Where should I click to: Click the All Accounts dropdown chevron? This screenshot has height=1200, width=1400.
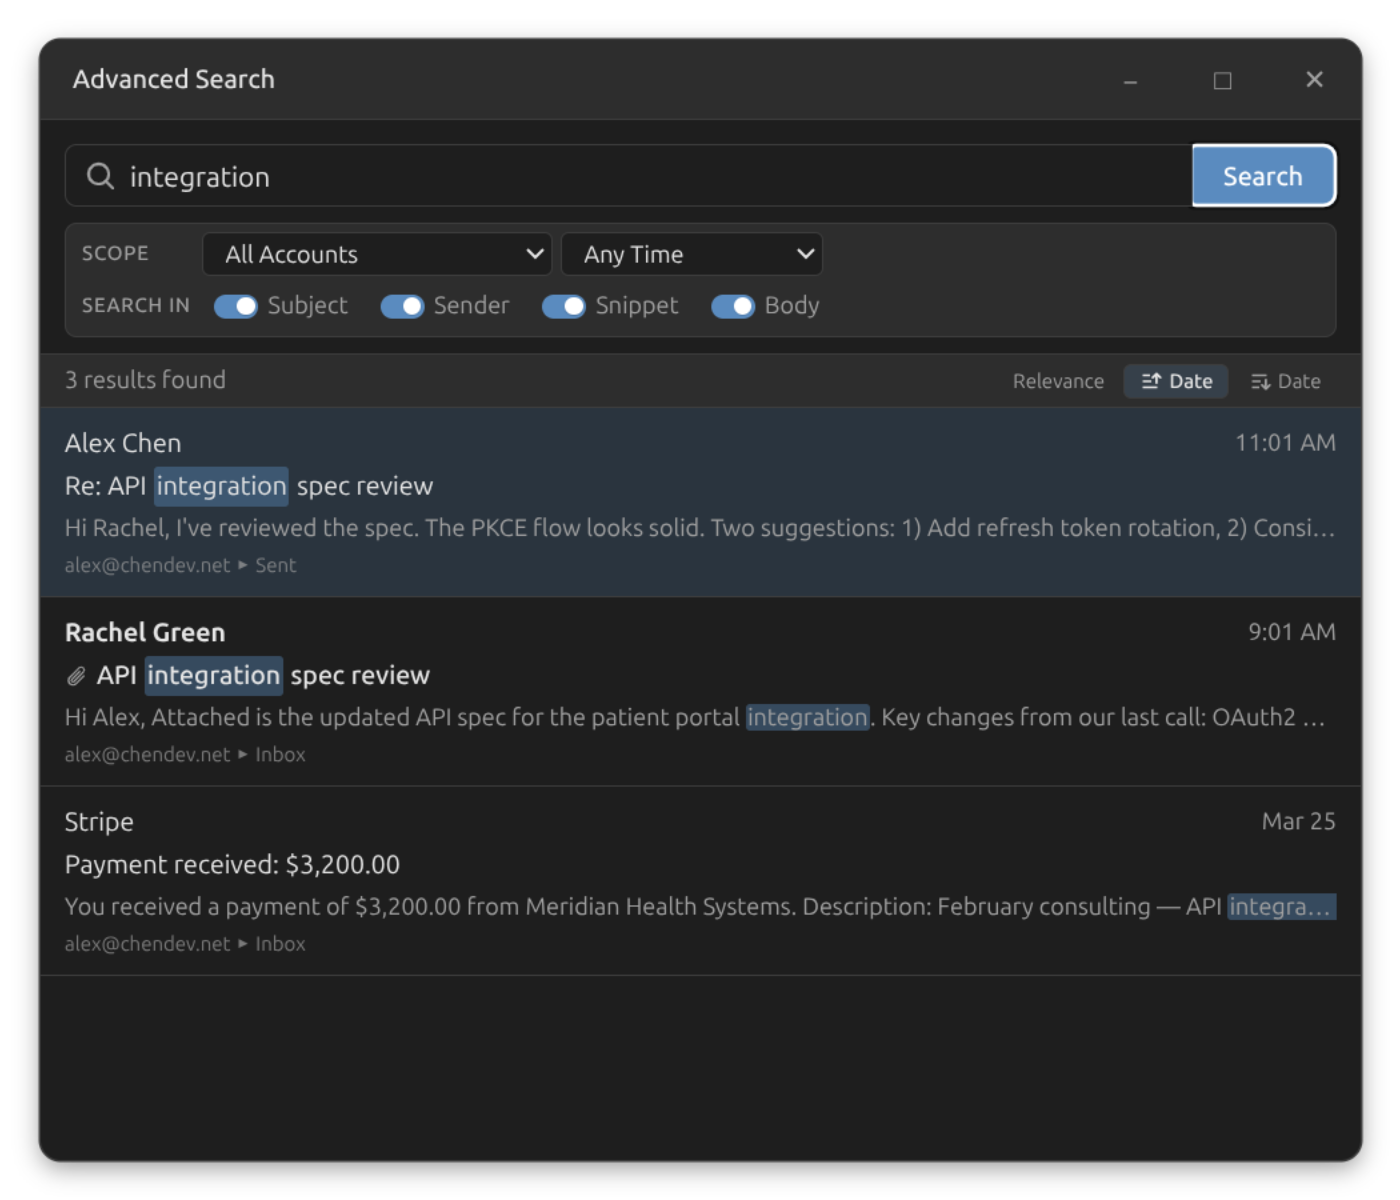coord(534,254)
